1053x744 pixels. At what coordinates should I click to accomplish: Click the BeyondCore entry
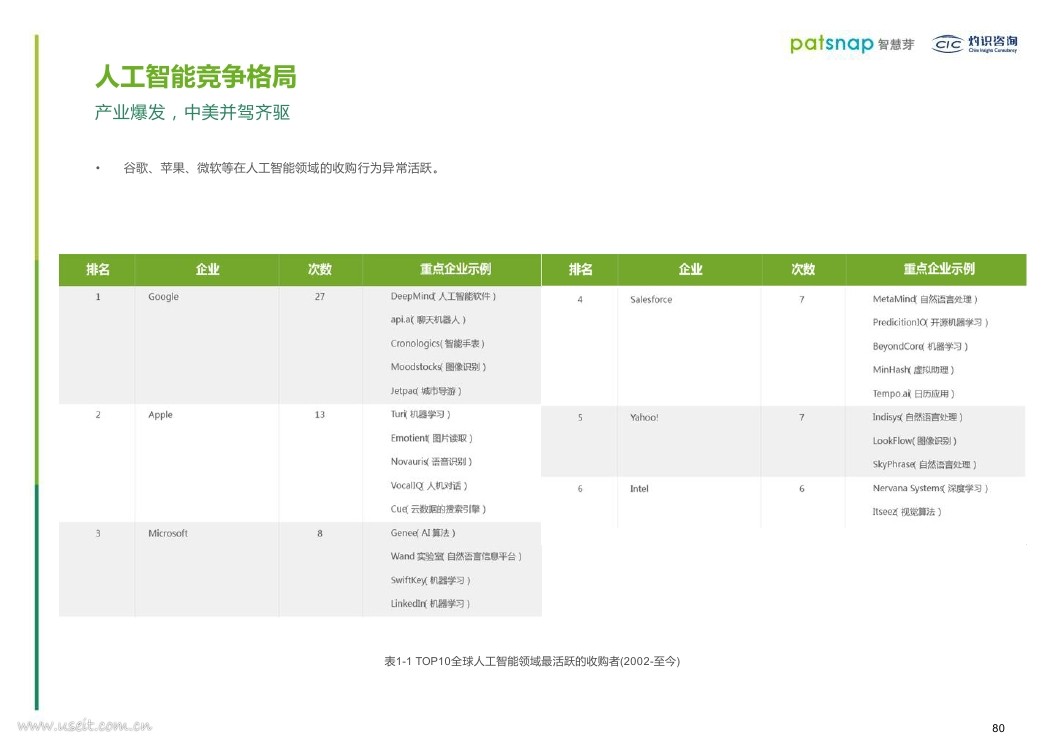[x=920, y=346]
